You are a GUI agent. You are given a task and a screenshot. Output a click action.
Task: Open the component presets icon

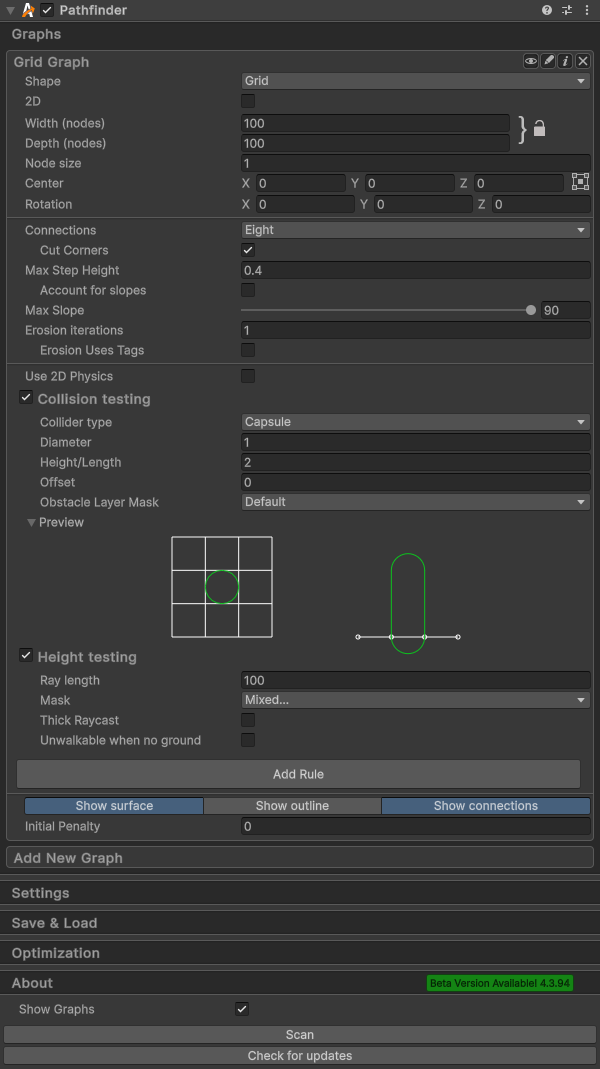[567, 10]
